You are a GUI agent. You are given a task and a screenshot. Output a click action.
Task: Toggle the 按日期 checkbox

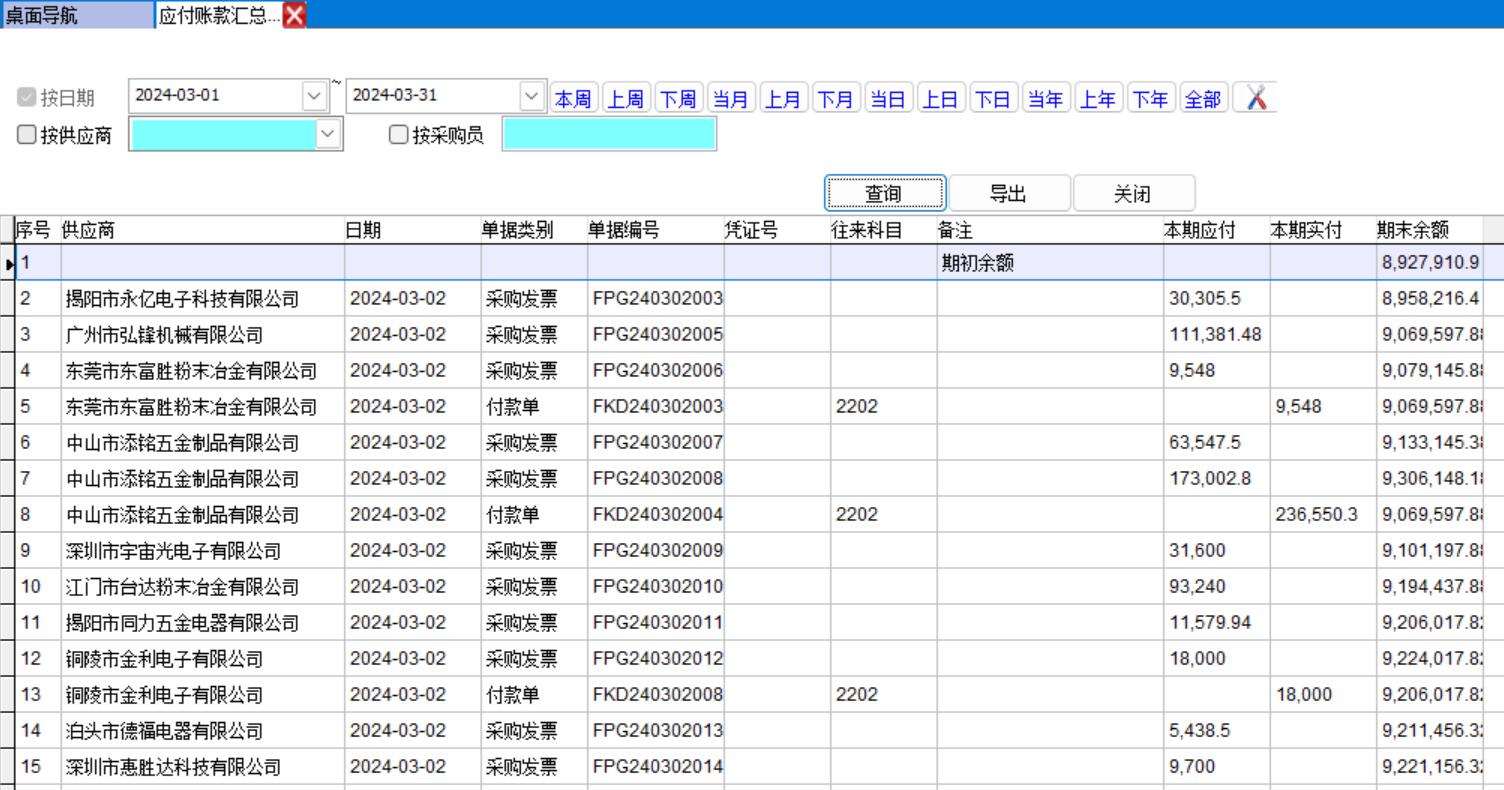pyautogui.click(x=27, y=98)
